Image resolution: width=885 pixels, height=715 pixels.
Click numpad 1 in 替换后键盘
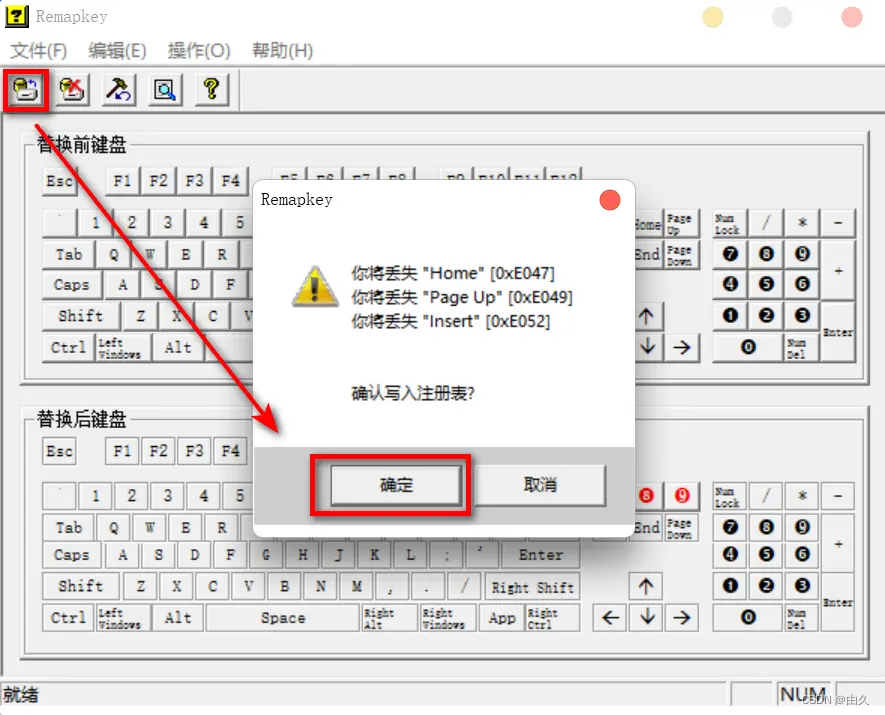tap(730, 586)
